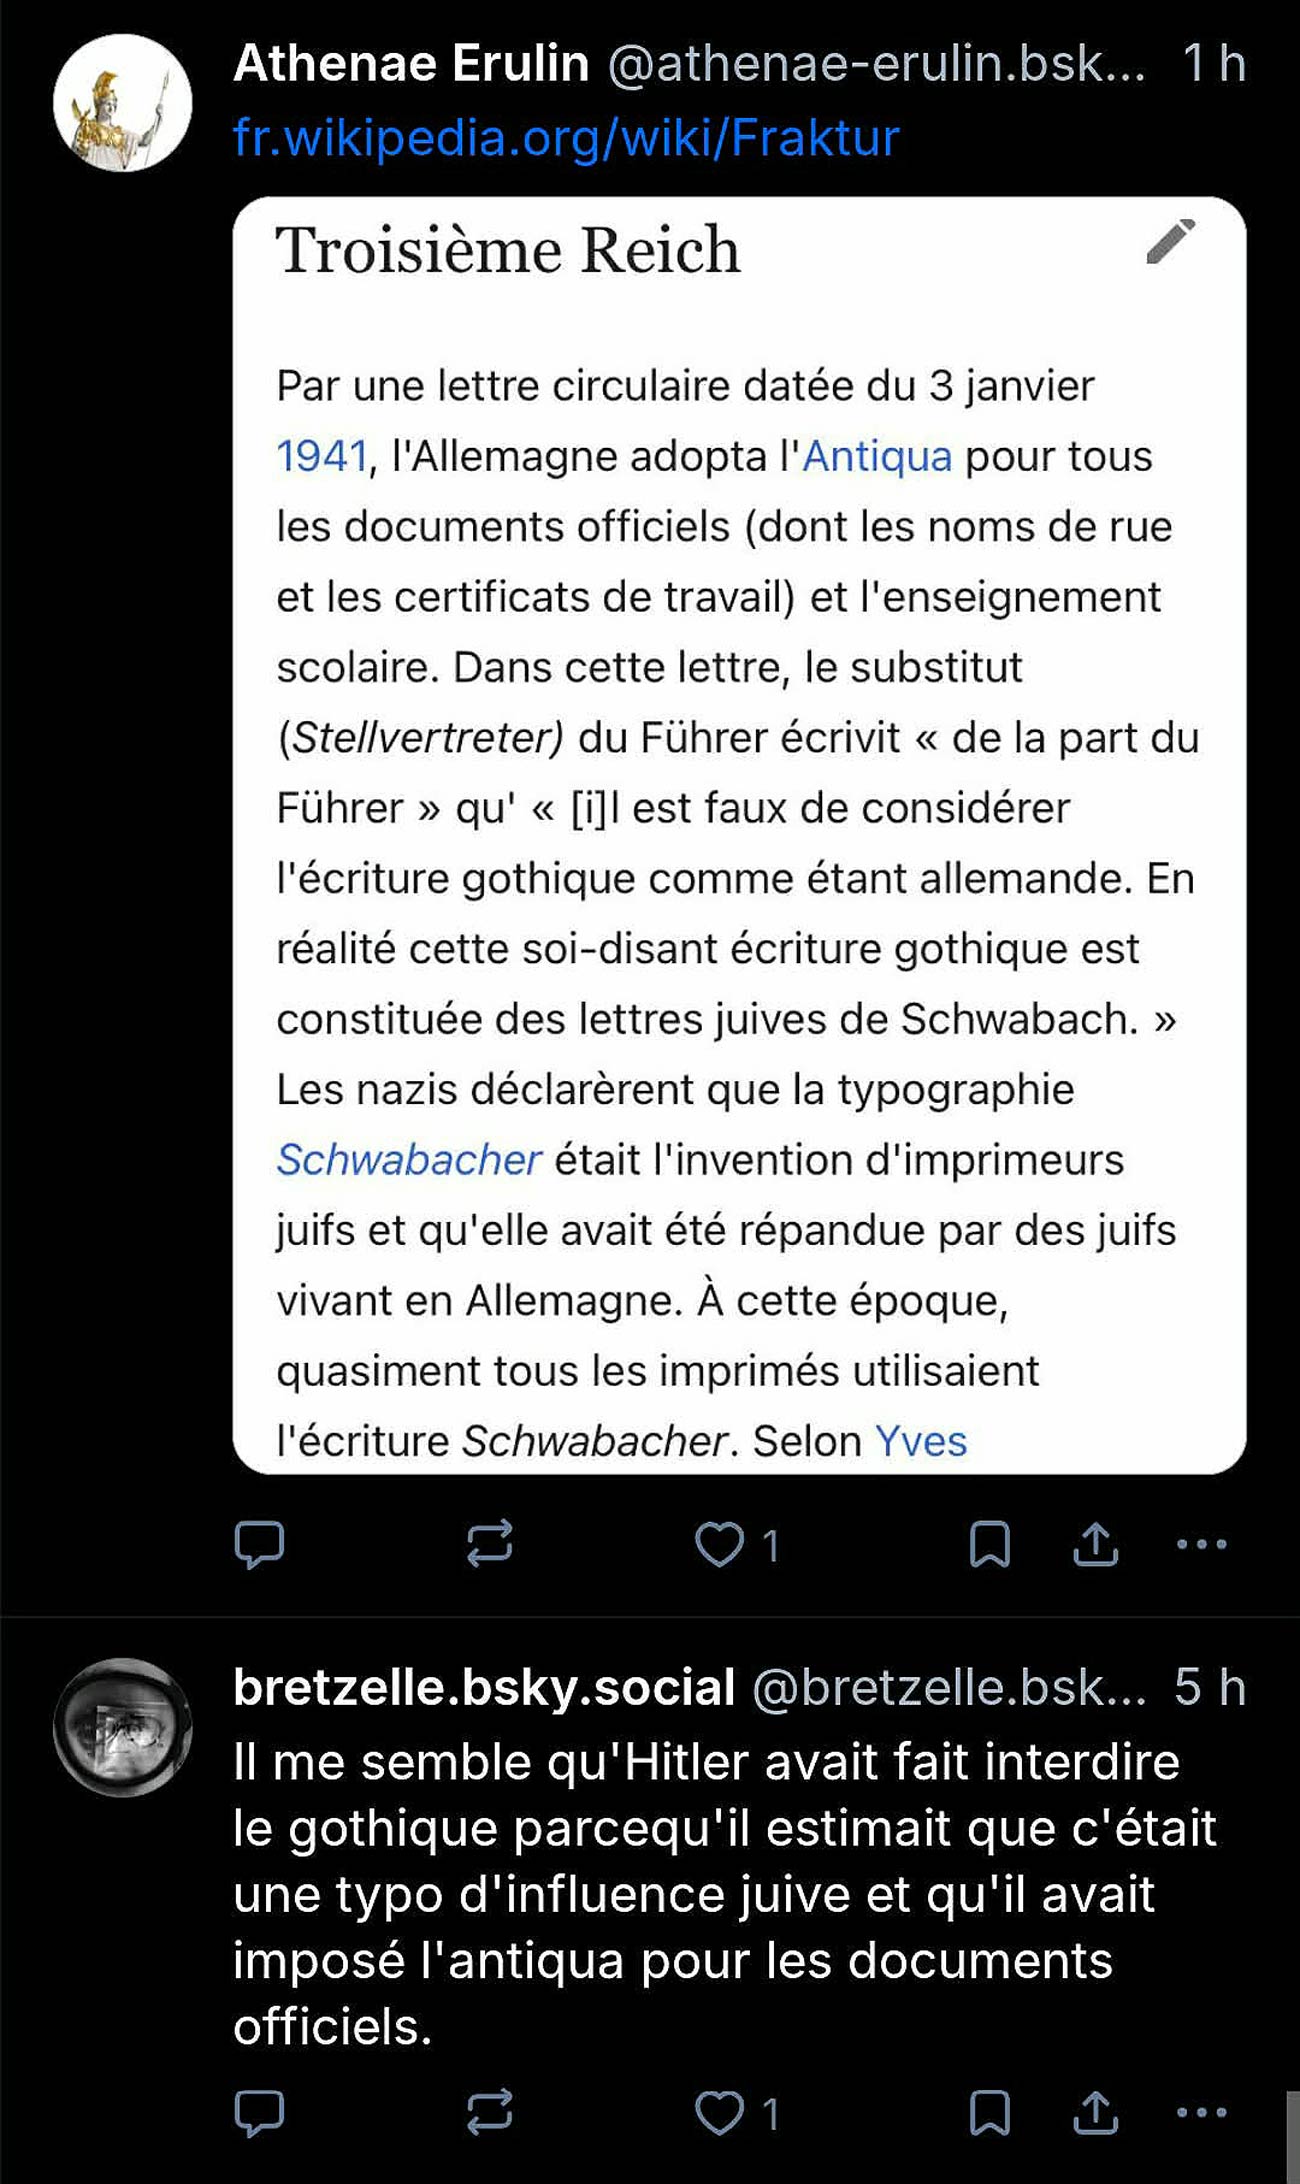This screenshot has height=2184, width=1300.
Task: Bookmark bretzelle's post
Action: [989, 2112]
